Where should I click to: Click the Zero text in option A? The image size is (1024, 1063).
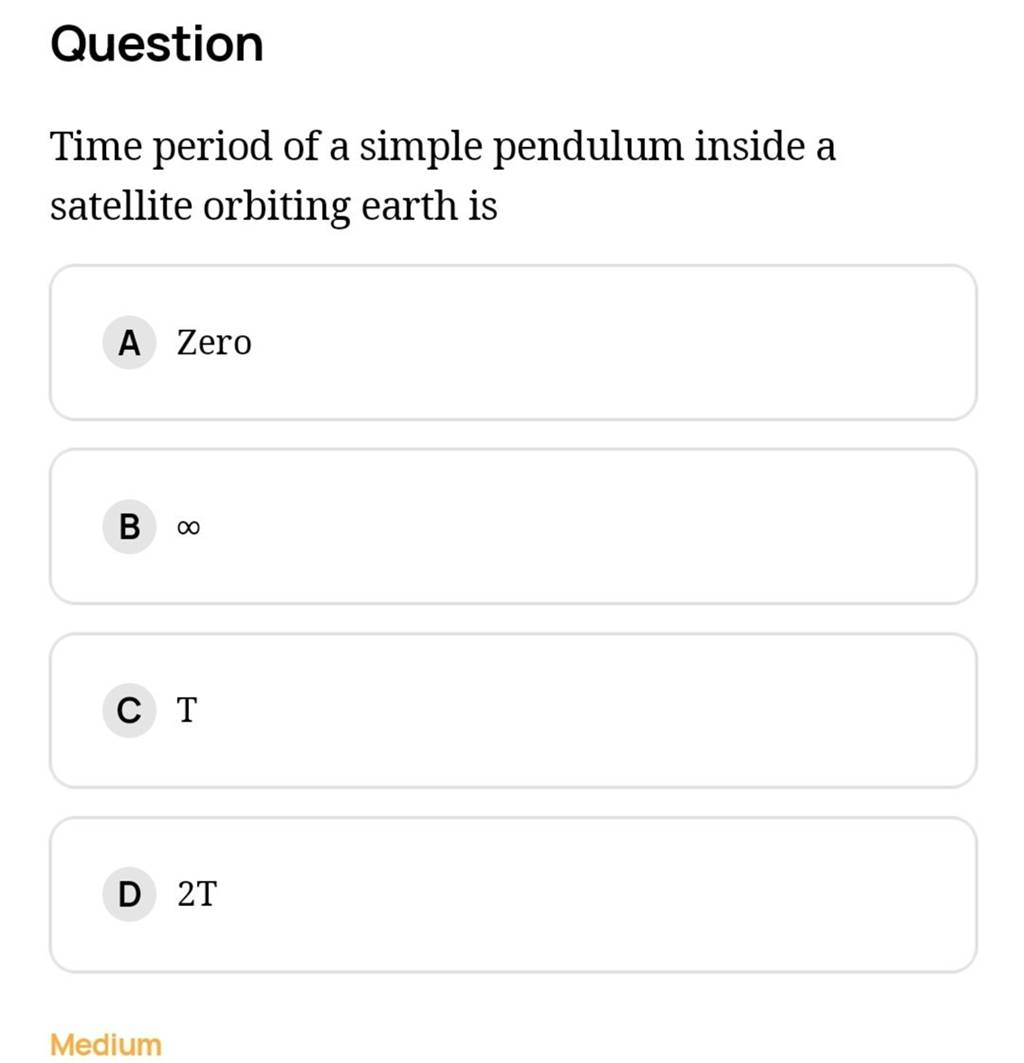[x=213, y=343]
